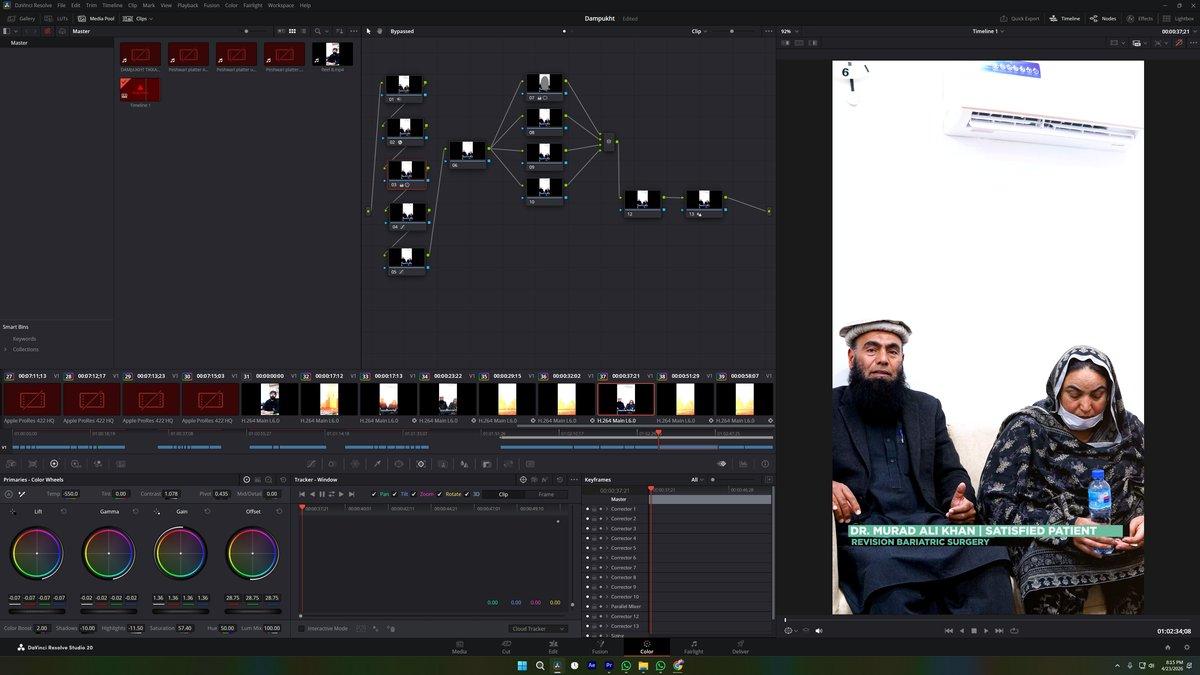1200x675 pixels.
Task: Stop viewer playback
Action: [974, 631]
